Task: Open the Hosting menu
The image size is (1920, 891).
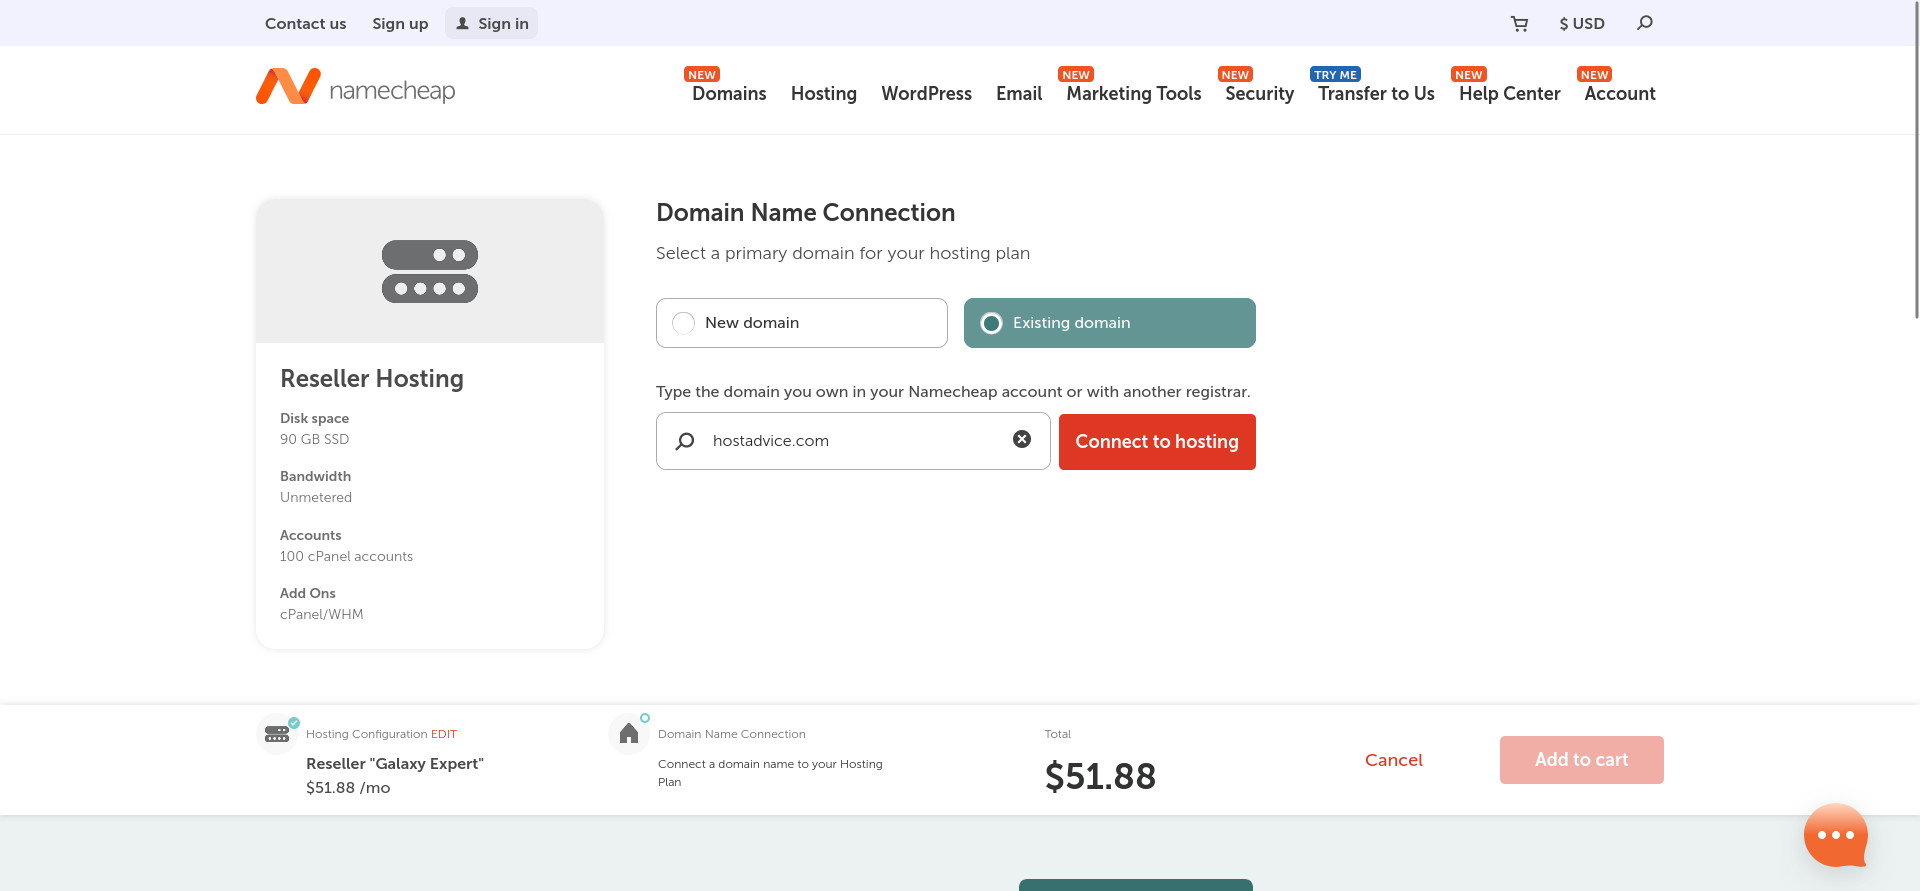Action: (824, 93)
